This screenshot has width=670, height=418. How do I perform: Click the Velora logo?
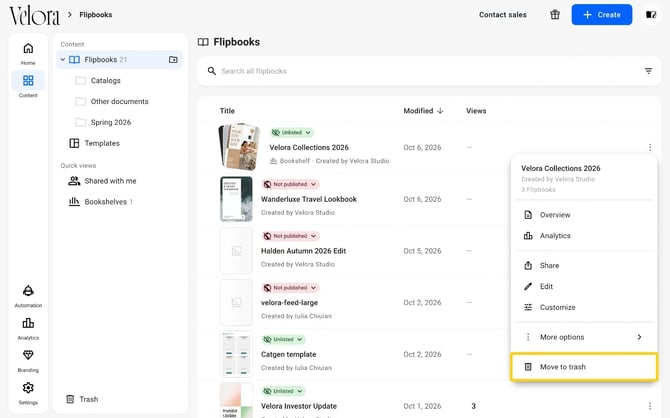point(34,15)
